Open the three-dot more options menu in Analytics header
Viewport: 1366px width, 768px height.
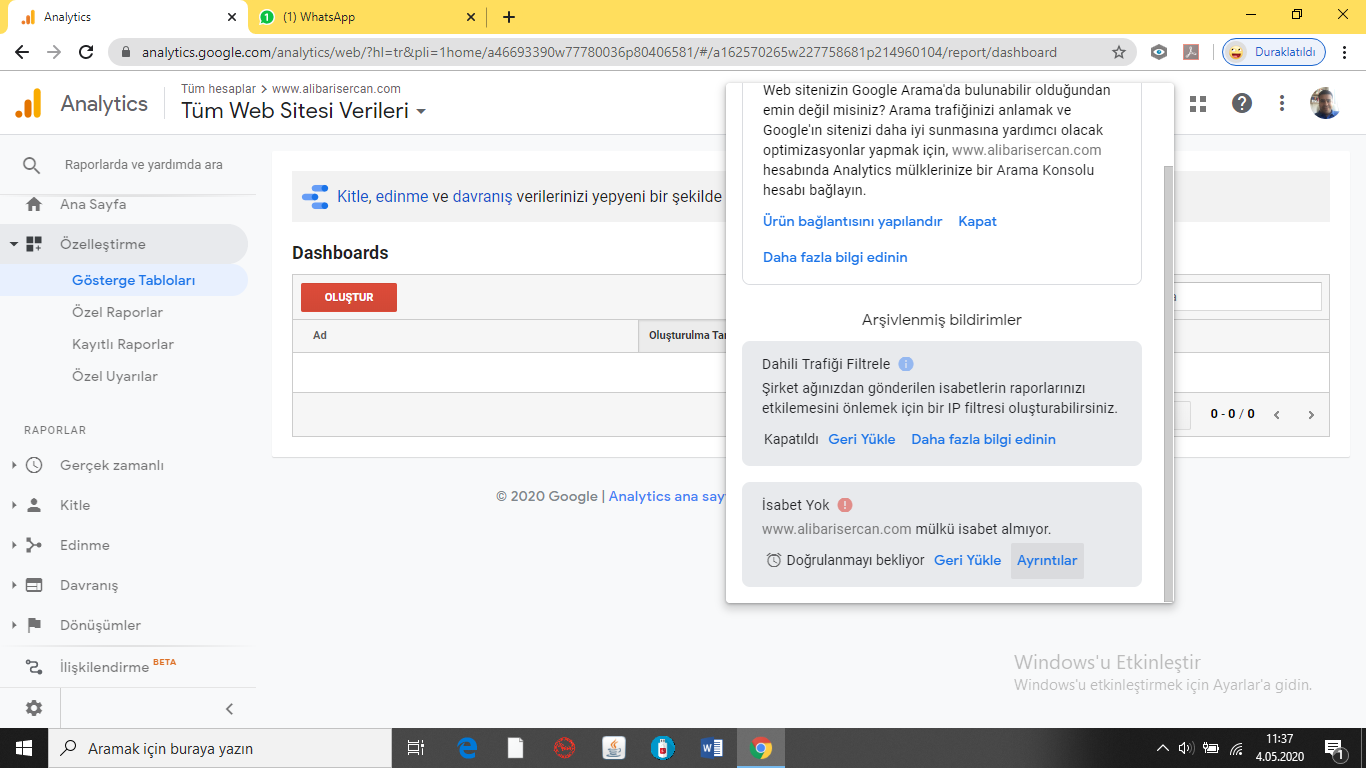point(1282,103)
